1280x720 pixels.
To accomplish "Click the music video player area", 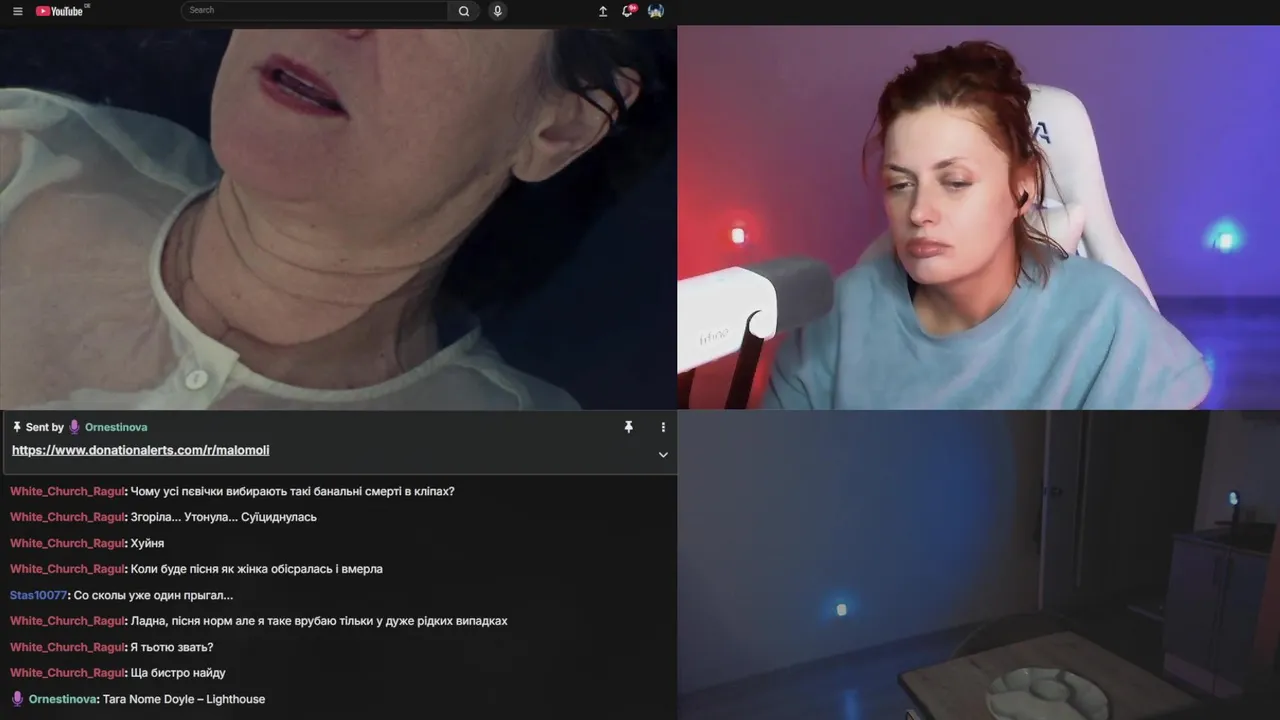I will 338,218.
